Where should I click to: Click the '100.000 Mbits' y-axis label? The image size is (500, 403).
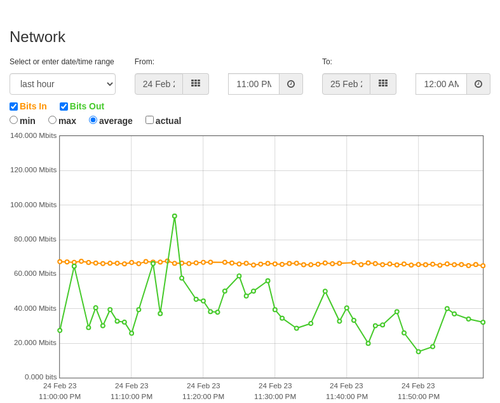(x=33, y=205)
